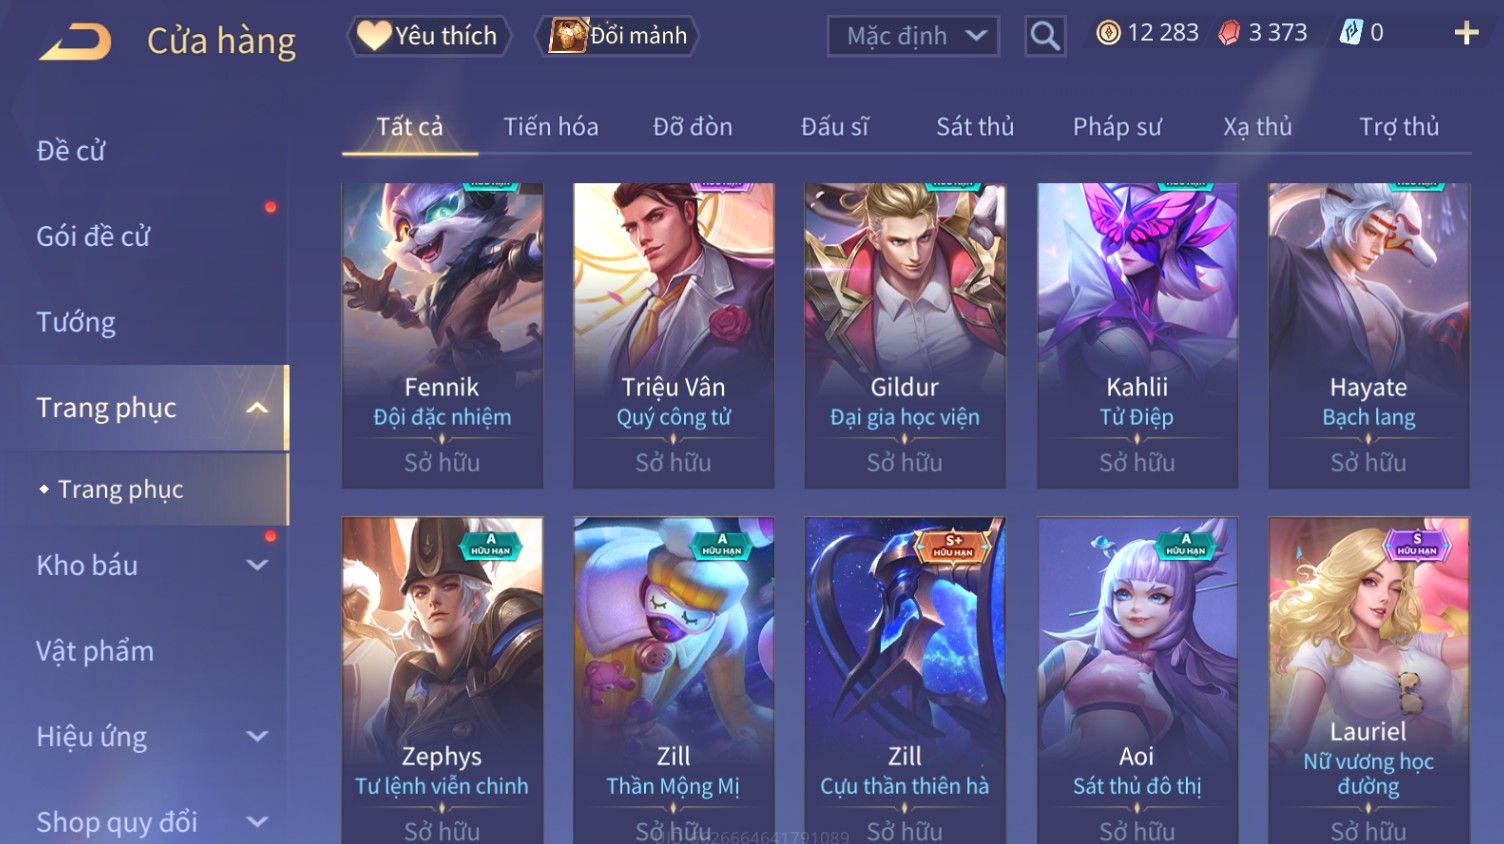
Task: Tap the golden back arrow icon
Action: click(x=75, y=42)
